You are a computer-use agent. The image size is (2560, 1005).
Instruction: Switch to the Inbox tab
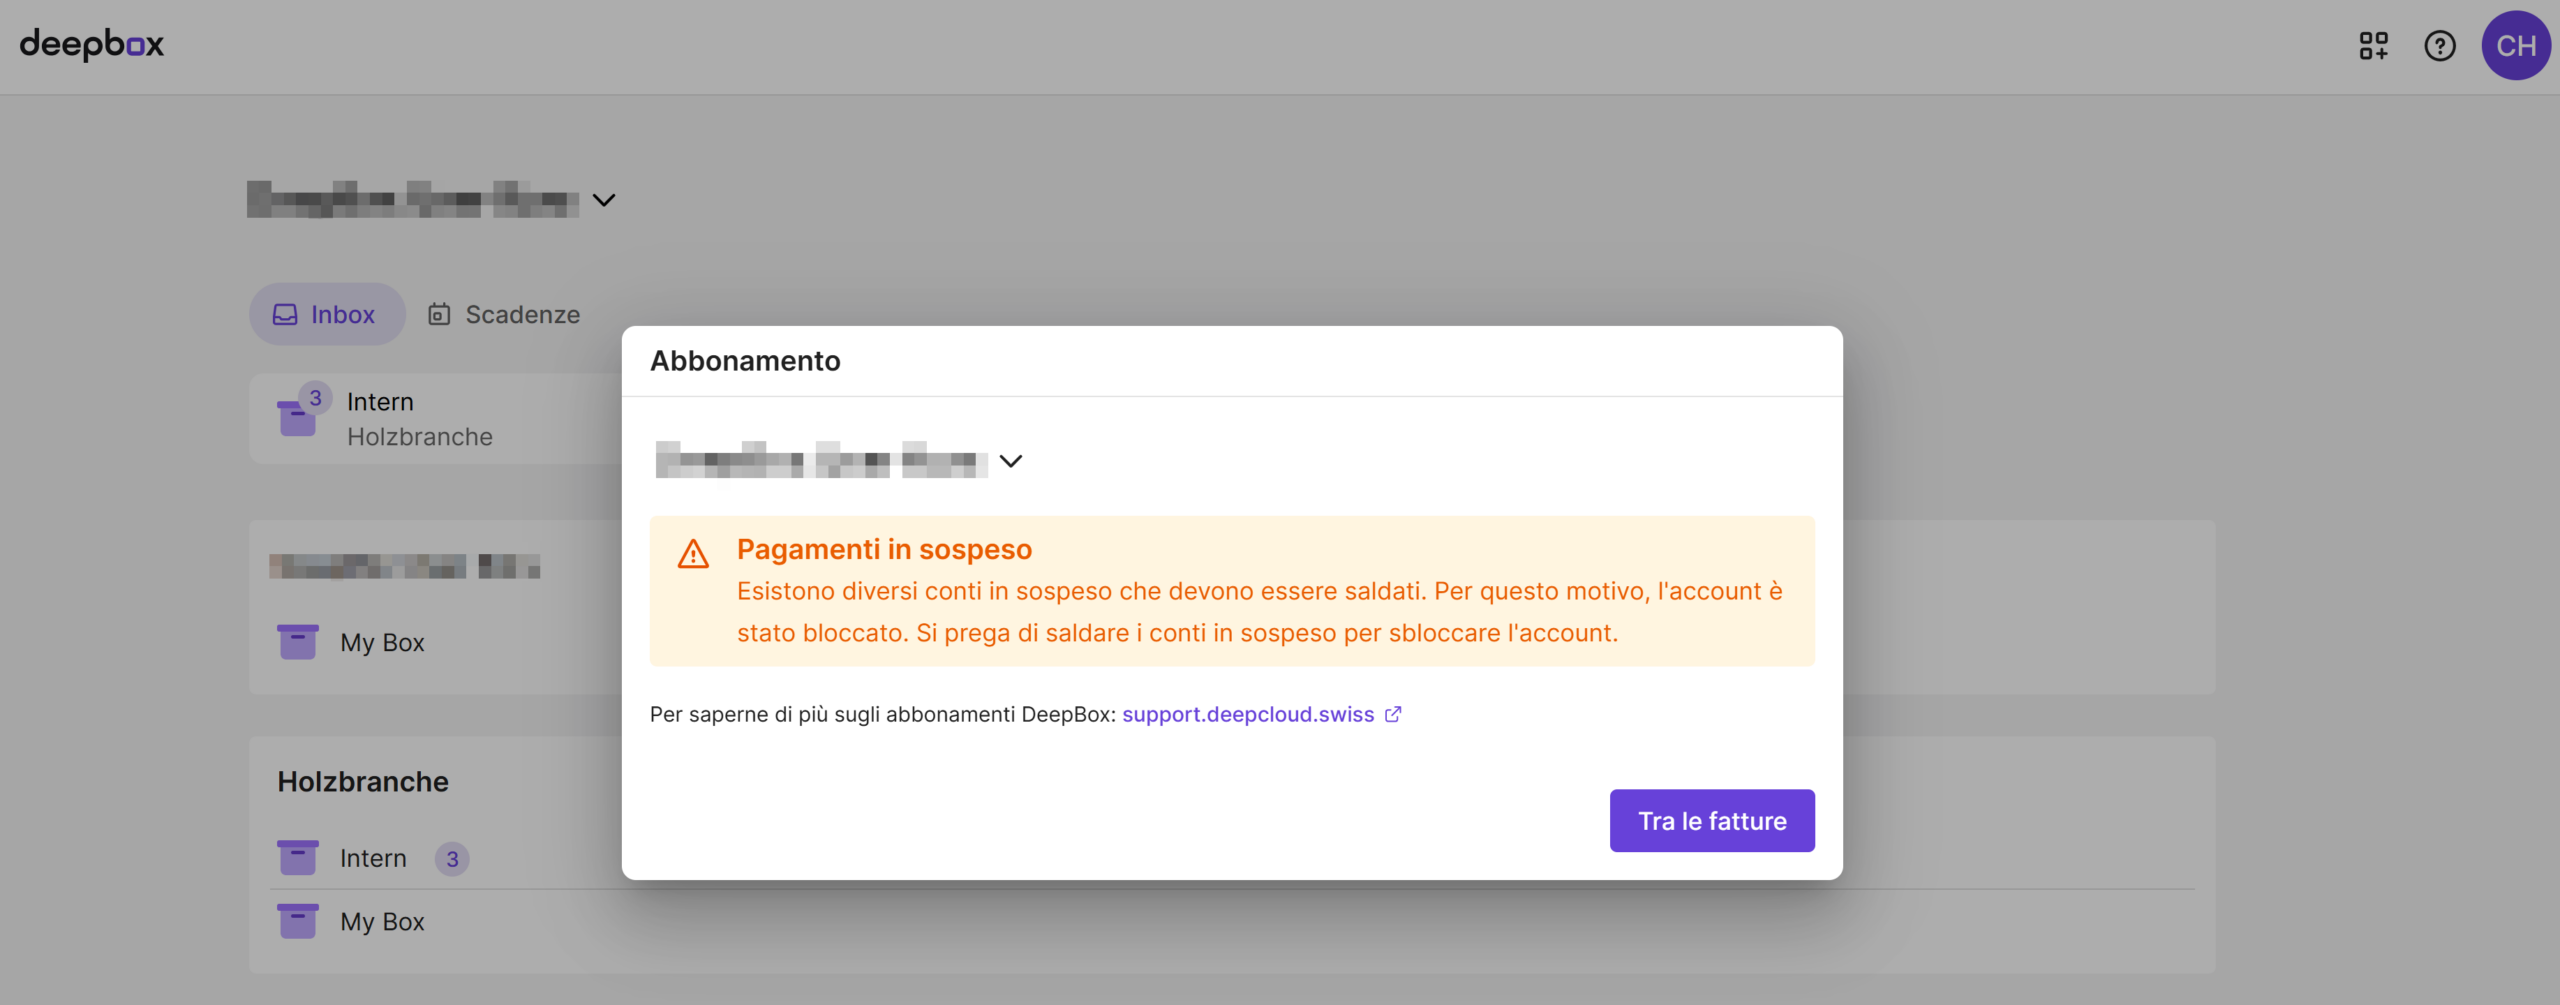[327, 314]
